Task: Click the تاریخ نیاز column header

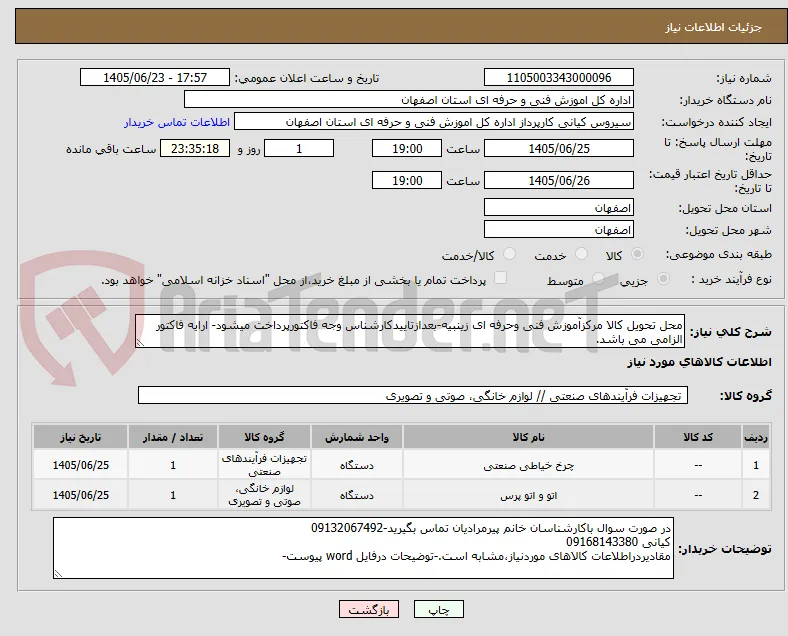Action: click(80, 437)
